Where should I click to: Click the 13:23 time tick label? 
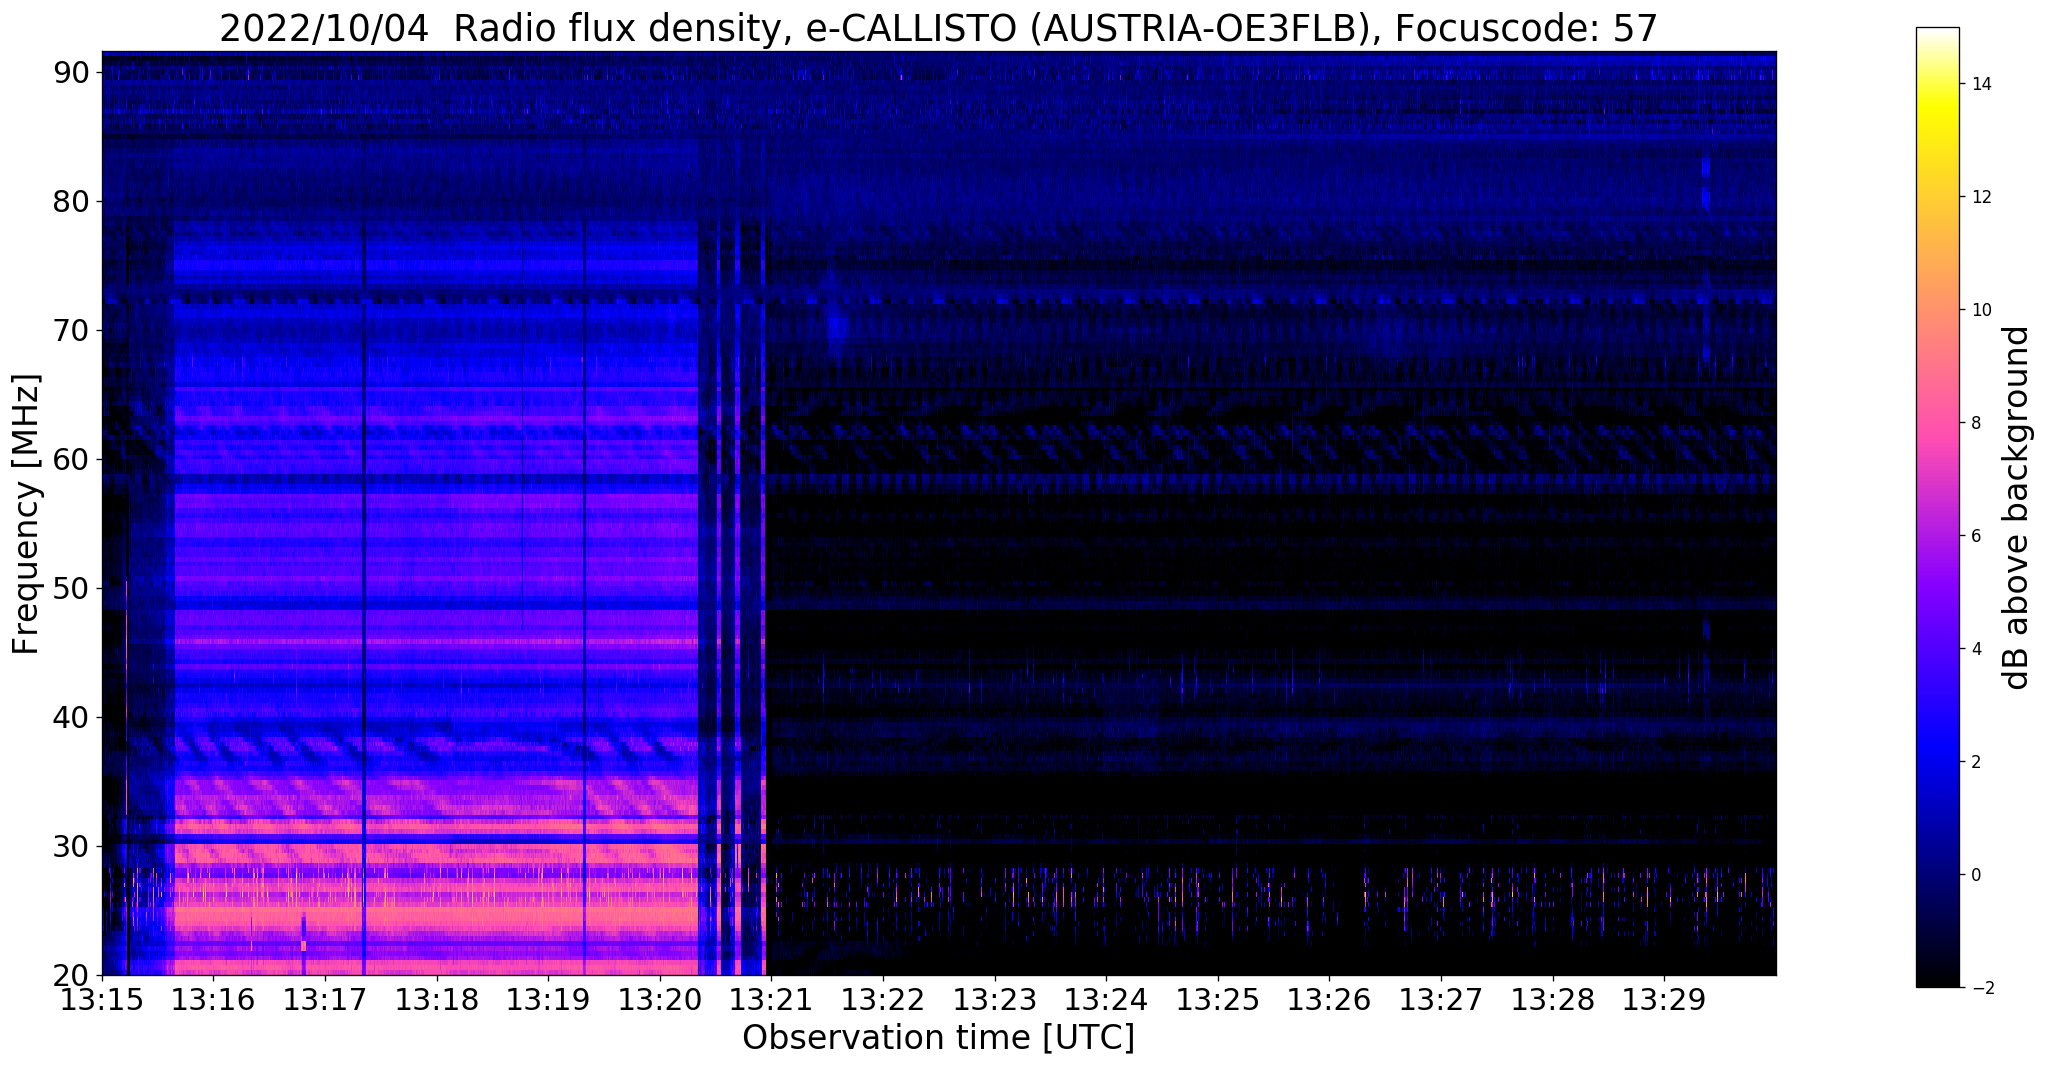pyautogui.click(x=995, y=1000)
